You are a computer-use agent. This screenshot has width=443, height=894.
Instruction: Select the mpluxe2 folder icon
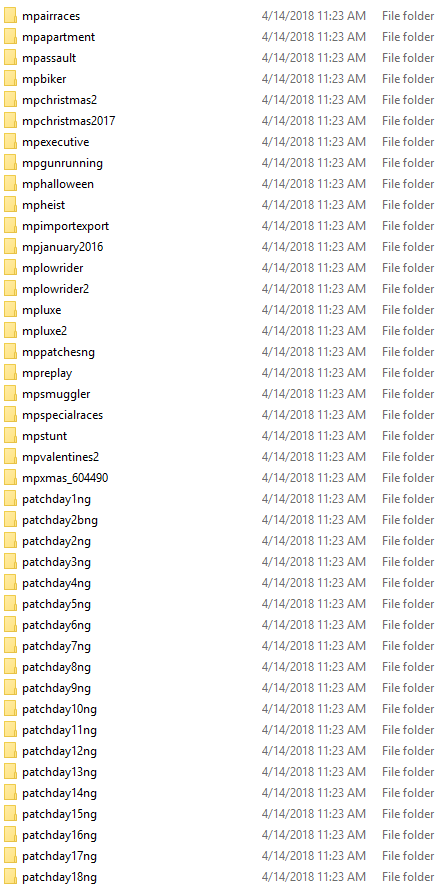pos(10,331)
